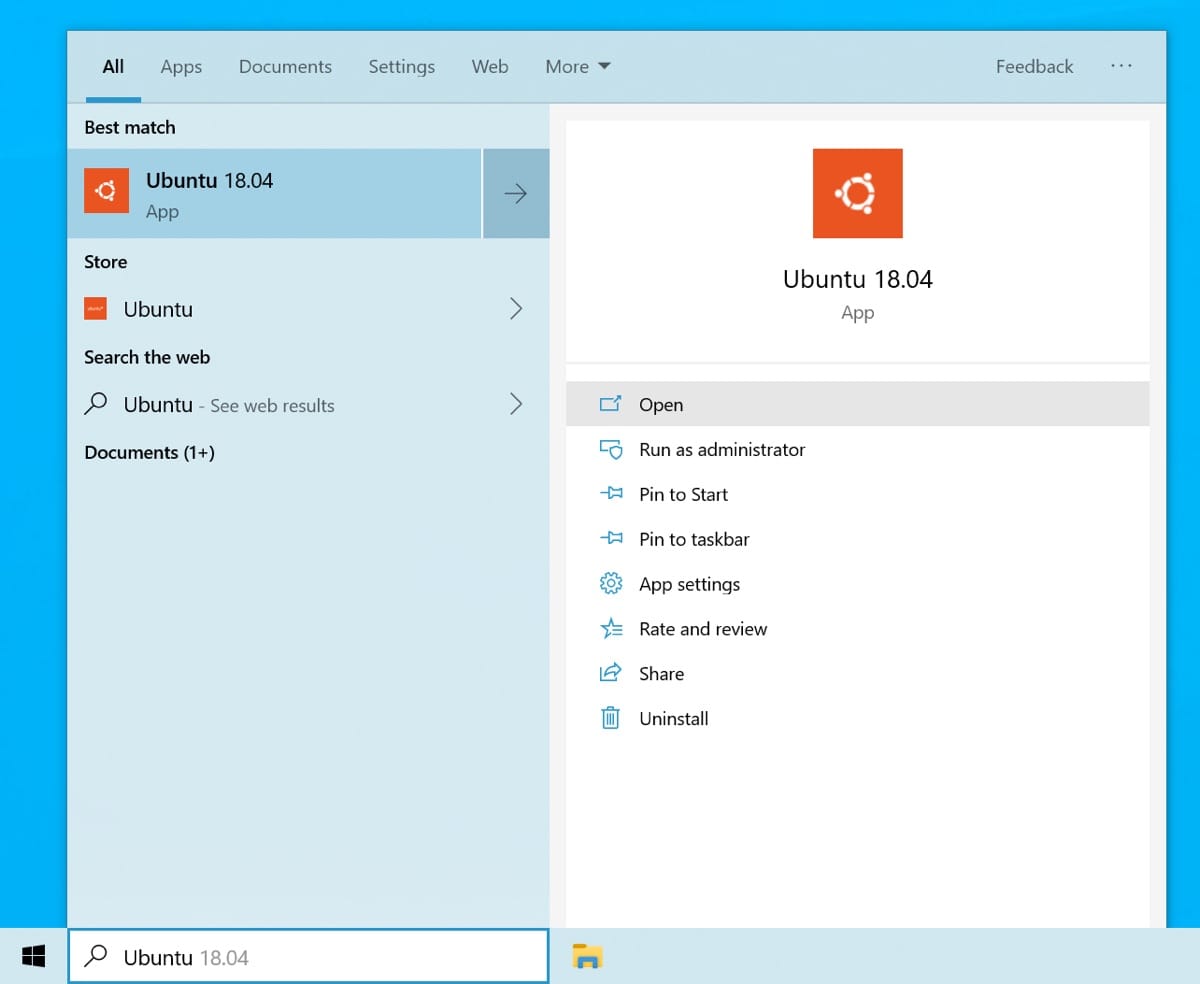Click the Ubuntu 18.04 title in preview pane
This screenshot has width=1200, height=984.
coord(857,279)
